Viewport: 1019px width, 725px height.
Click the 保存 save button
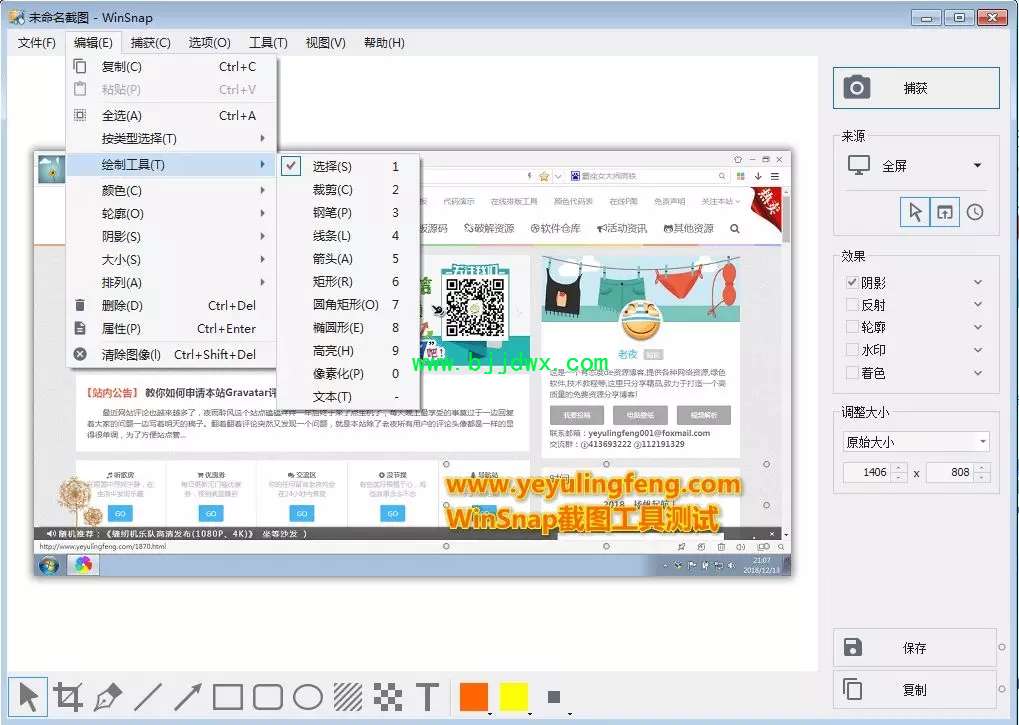pyautogui.click(x=914, y=647)
